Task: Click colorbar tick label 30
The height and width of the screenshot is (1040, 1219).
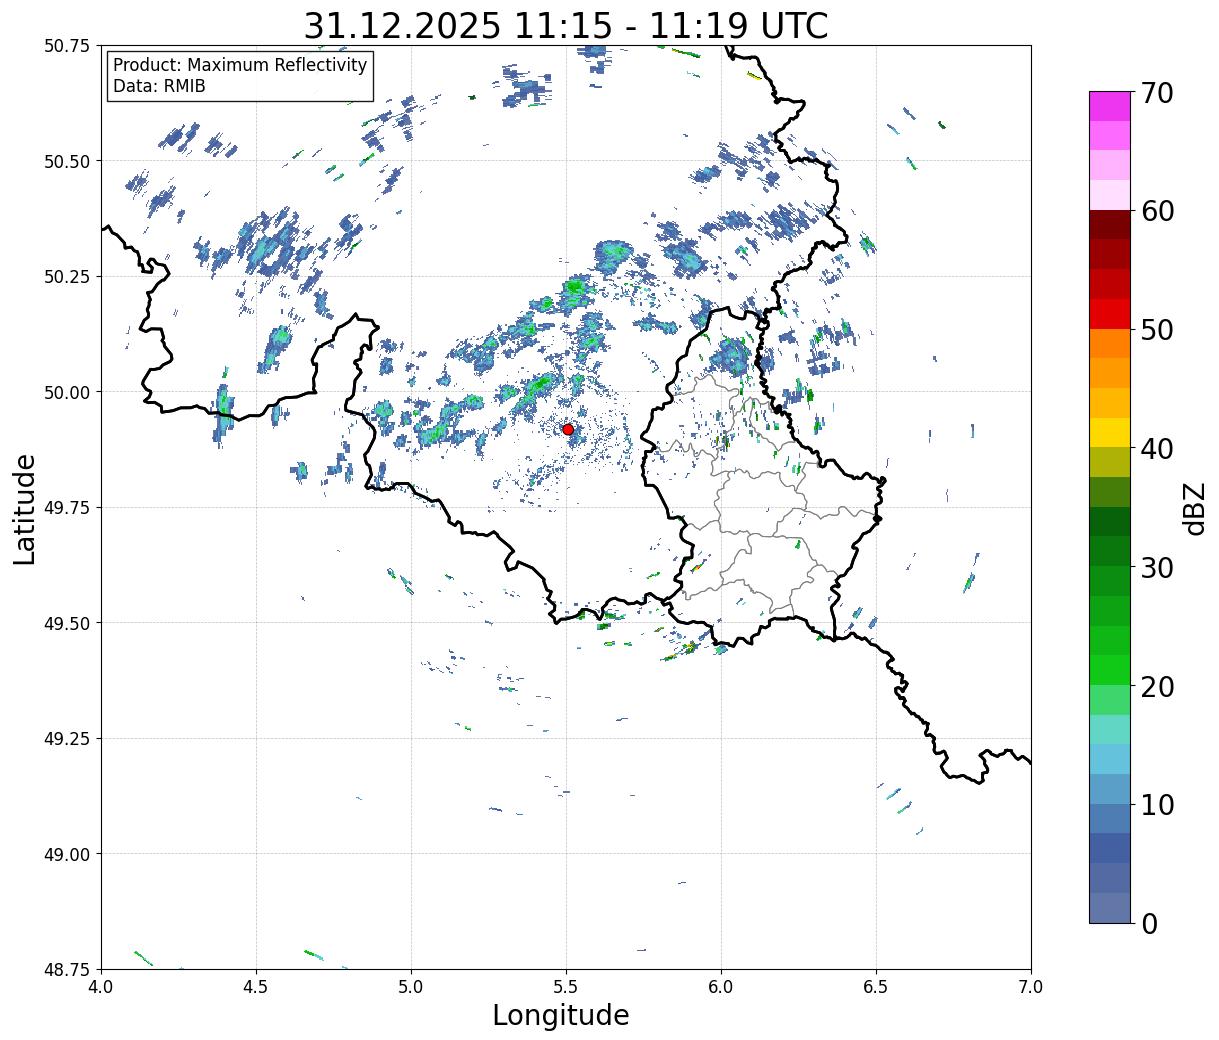Action: tap(1158, 568)
